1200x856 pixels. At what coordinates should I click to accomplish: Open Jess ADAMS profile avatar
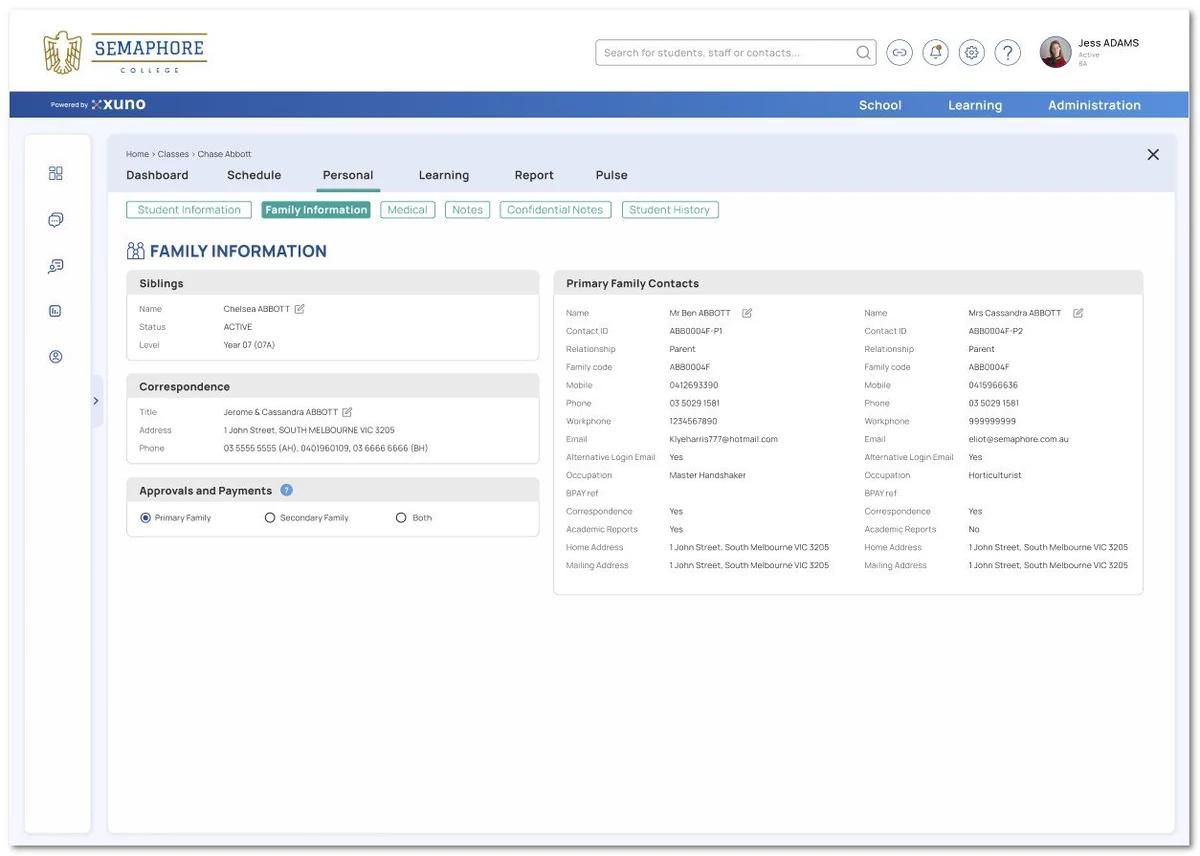tap(1055, 52)
